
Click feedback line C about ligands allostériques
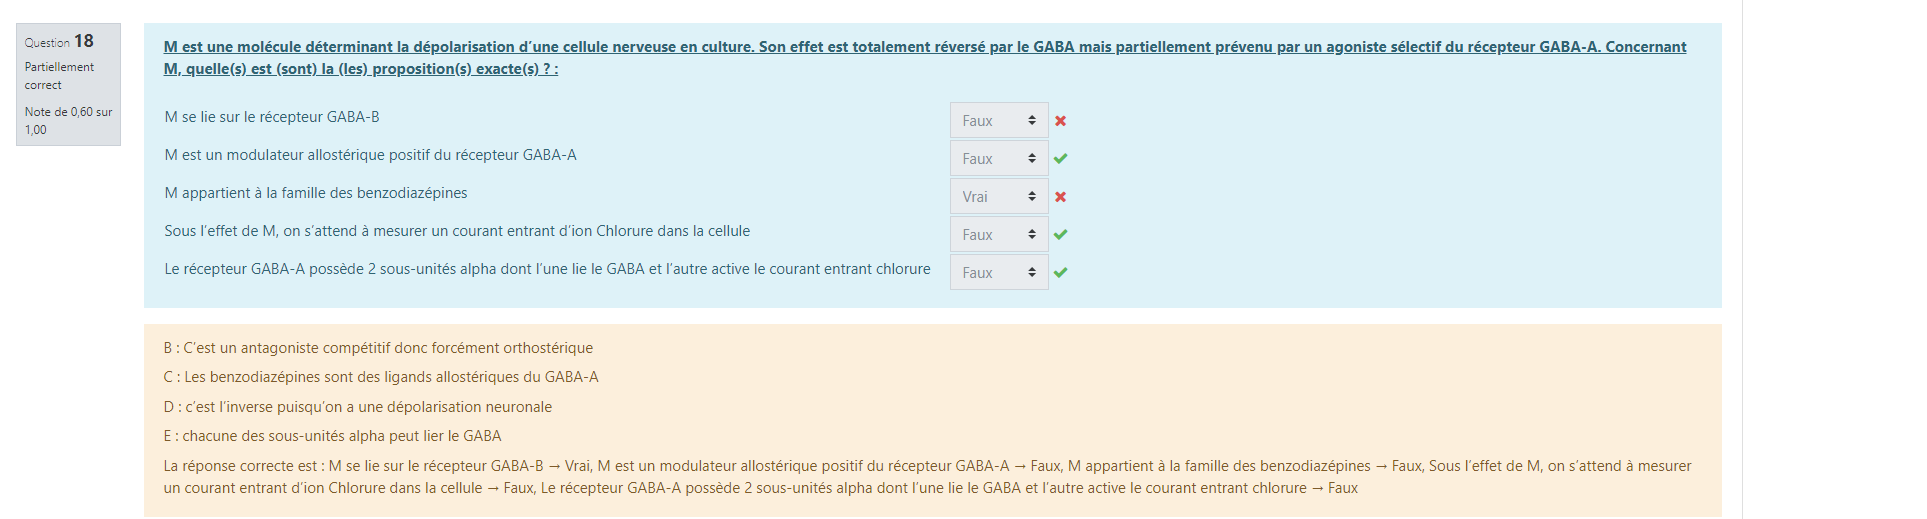381,377
